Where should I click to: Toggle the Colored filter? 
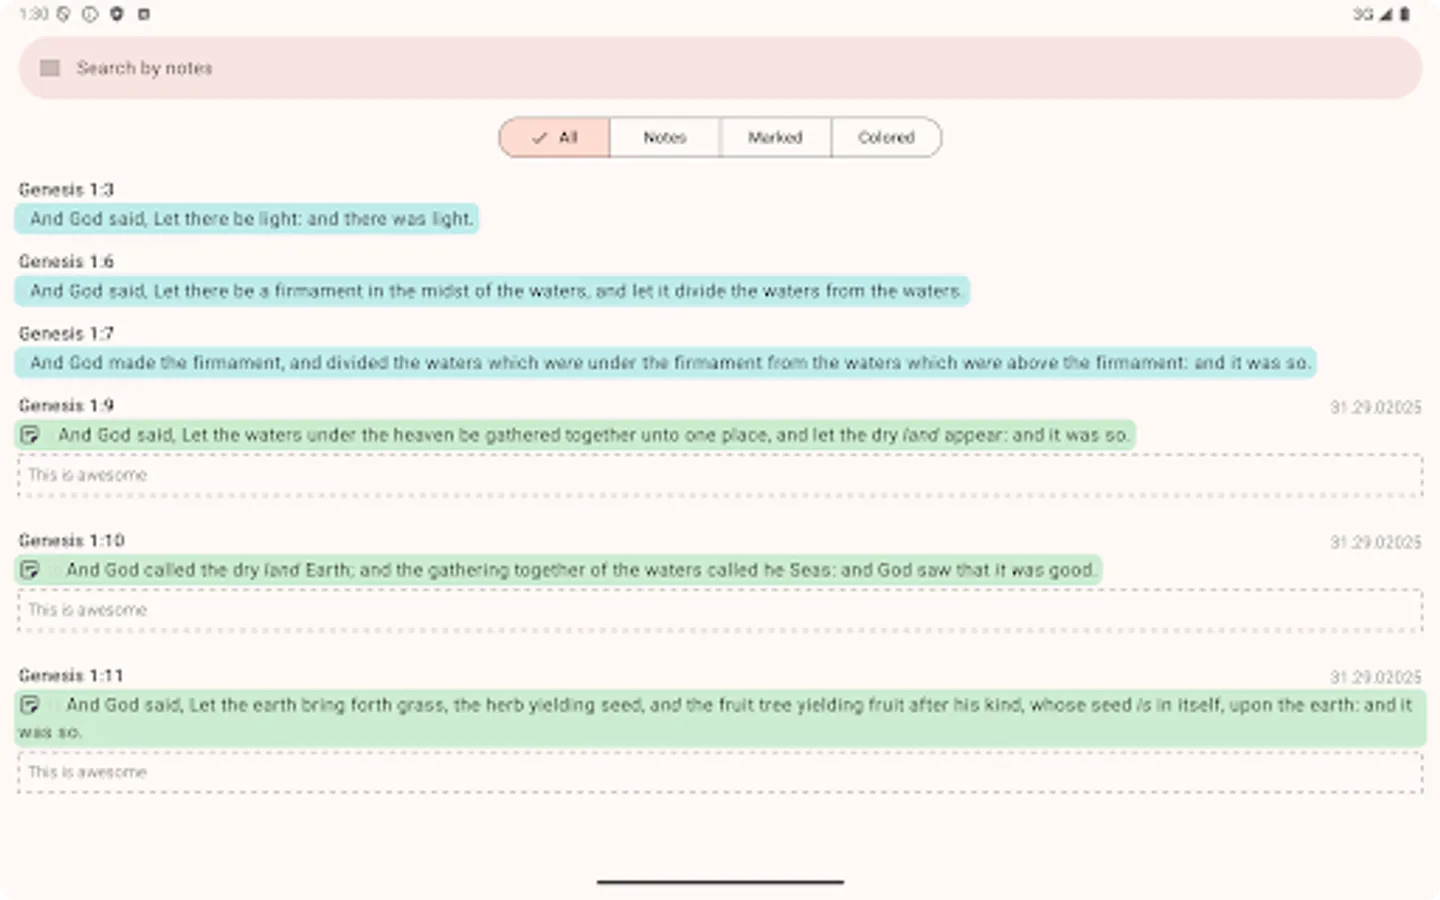click(x=886, y=137)
